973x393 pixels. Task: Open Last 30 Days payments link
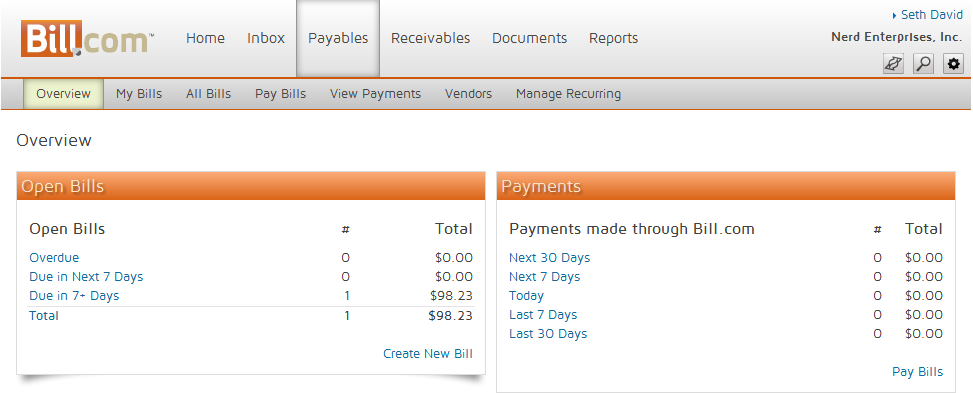548,333
